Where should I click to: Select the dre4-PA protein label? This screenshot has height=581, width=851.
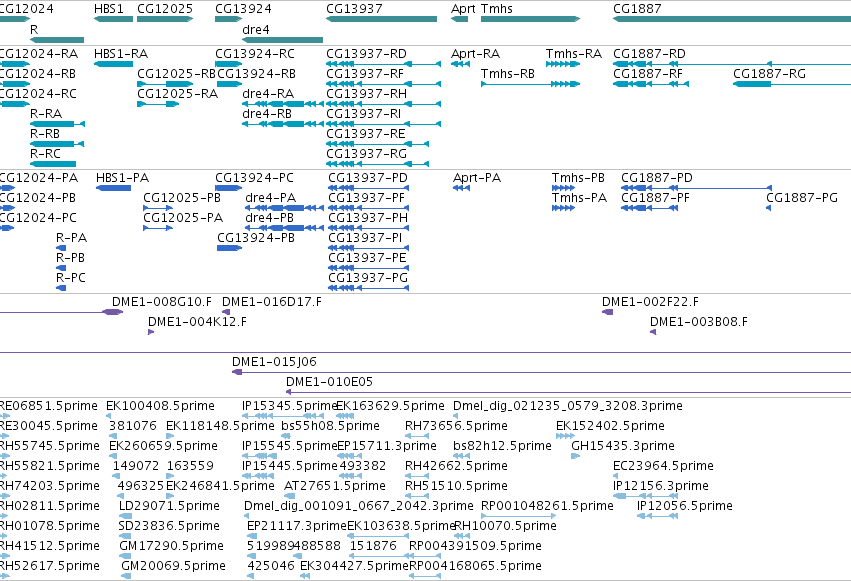click(271, 198)
